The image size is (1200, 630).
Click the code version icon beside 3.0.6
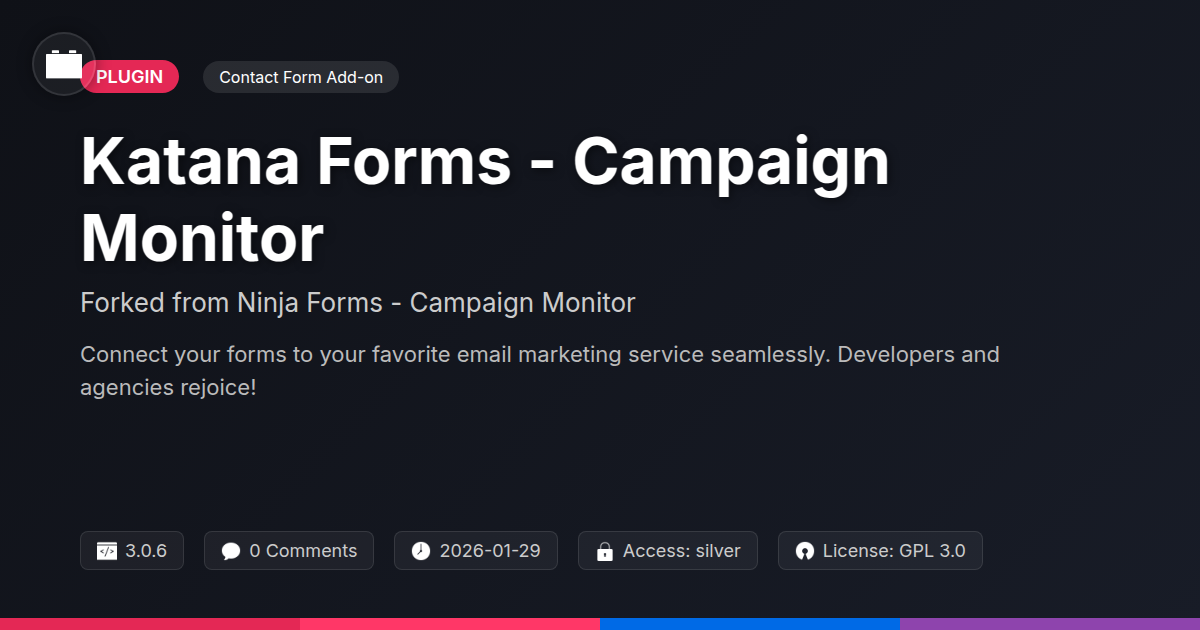coord(107,551)
